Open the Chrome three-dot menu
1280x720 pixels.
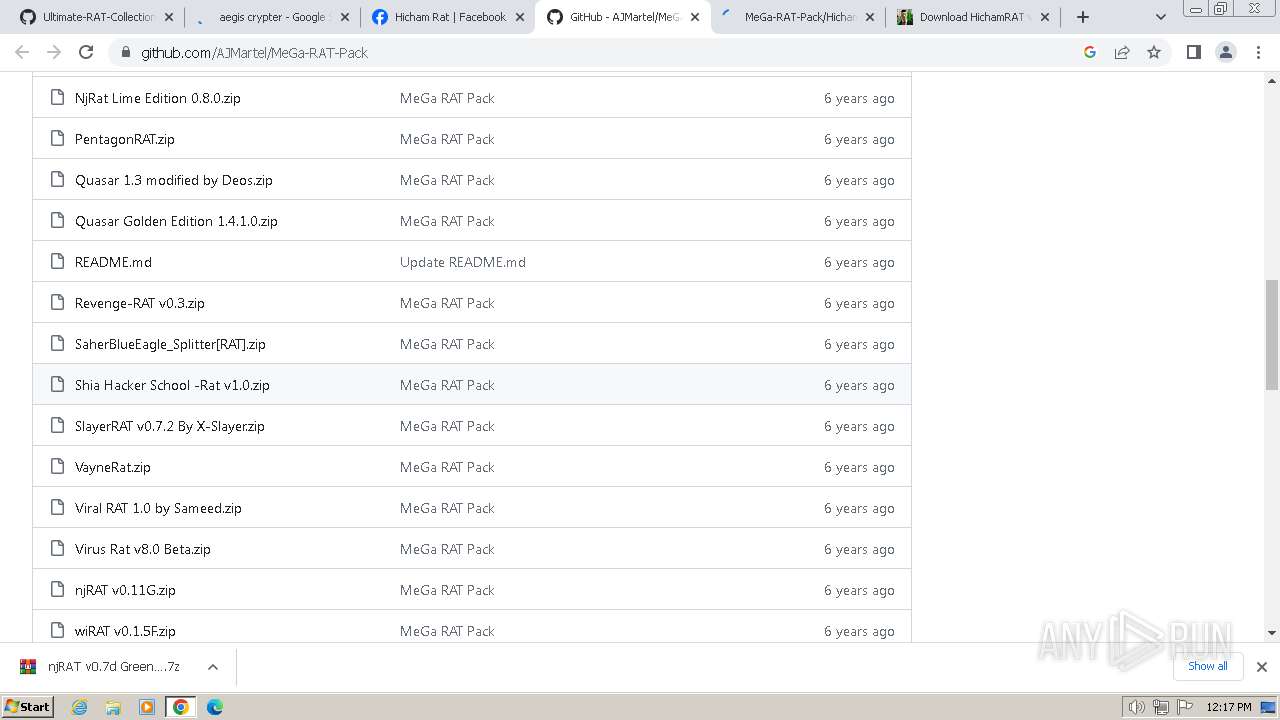[x=1258, y=52]
